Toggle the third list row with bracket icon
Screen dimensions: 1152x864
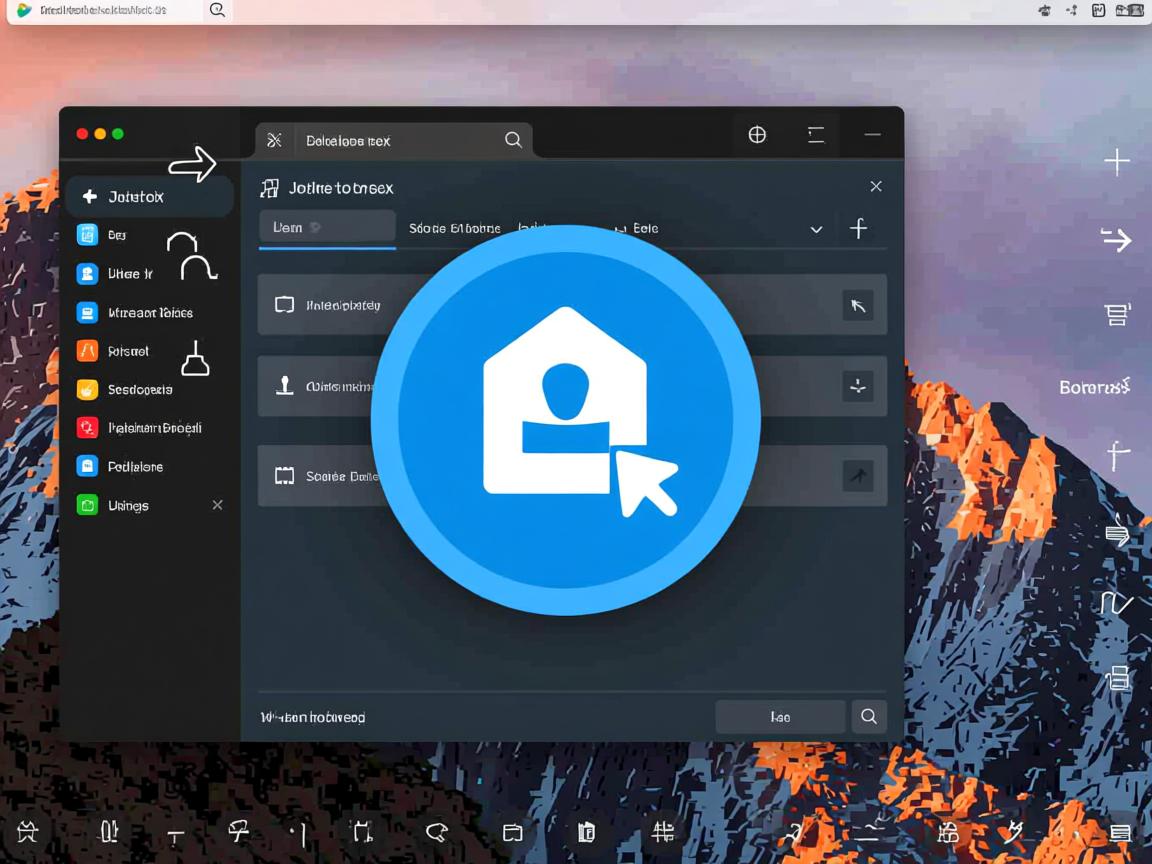click(330, 475)
